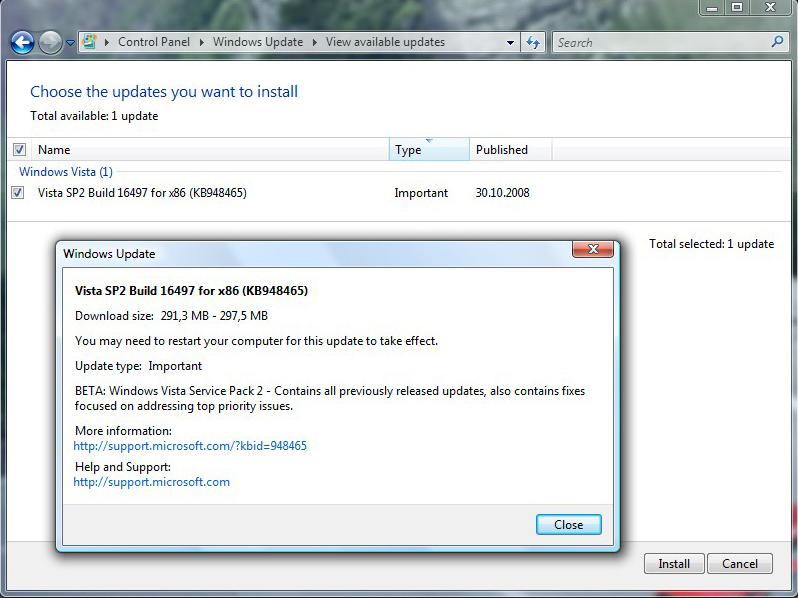Open the support.microsoft.com/?kbid=948465 link
This screenshot has width=798, height=598.
pyautogui.click(x=190, y=446)
